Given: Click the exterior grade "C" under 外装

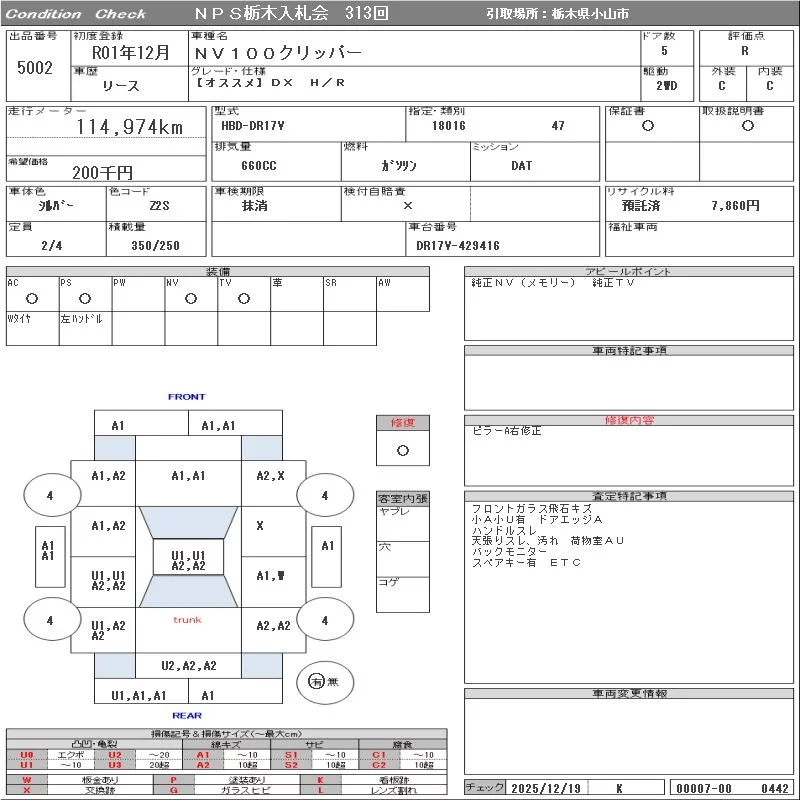Looking at the screenshot, I should (x=721, y=86).
